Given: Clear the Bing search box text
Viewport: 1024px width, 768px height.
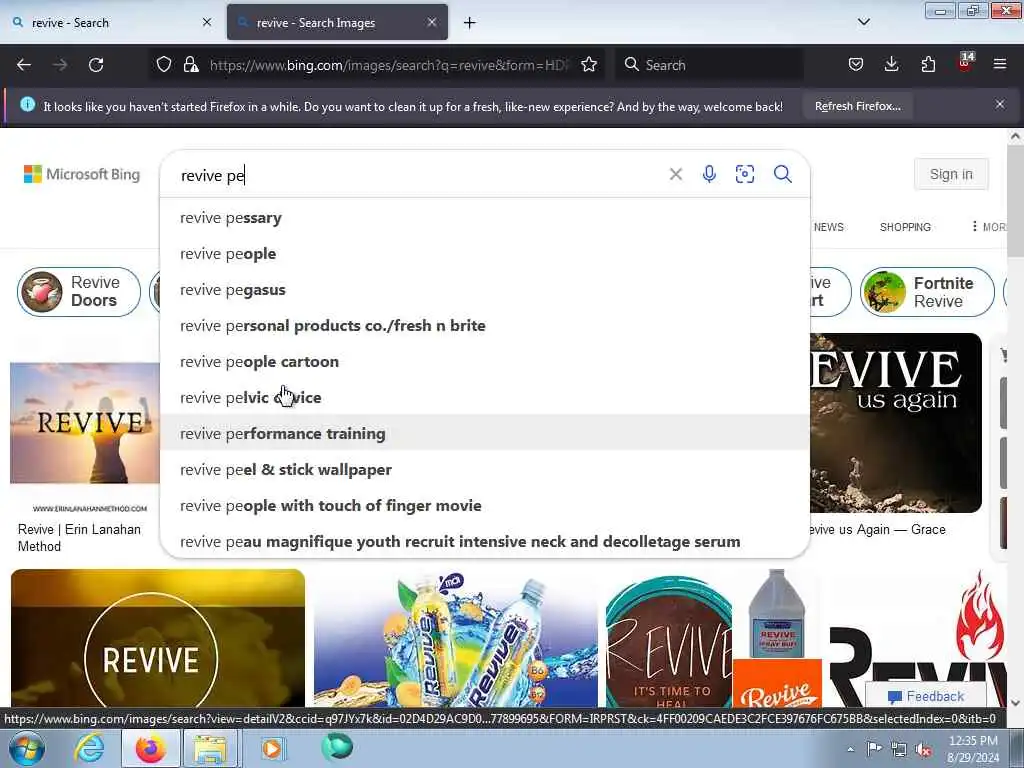Looking at the screenshot, I should [676, 174].
